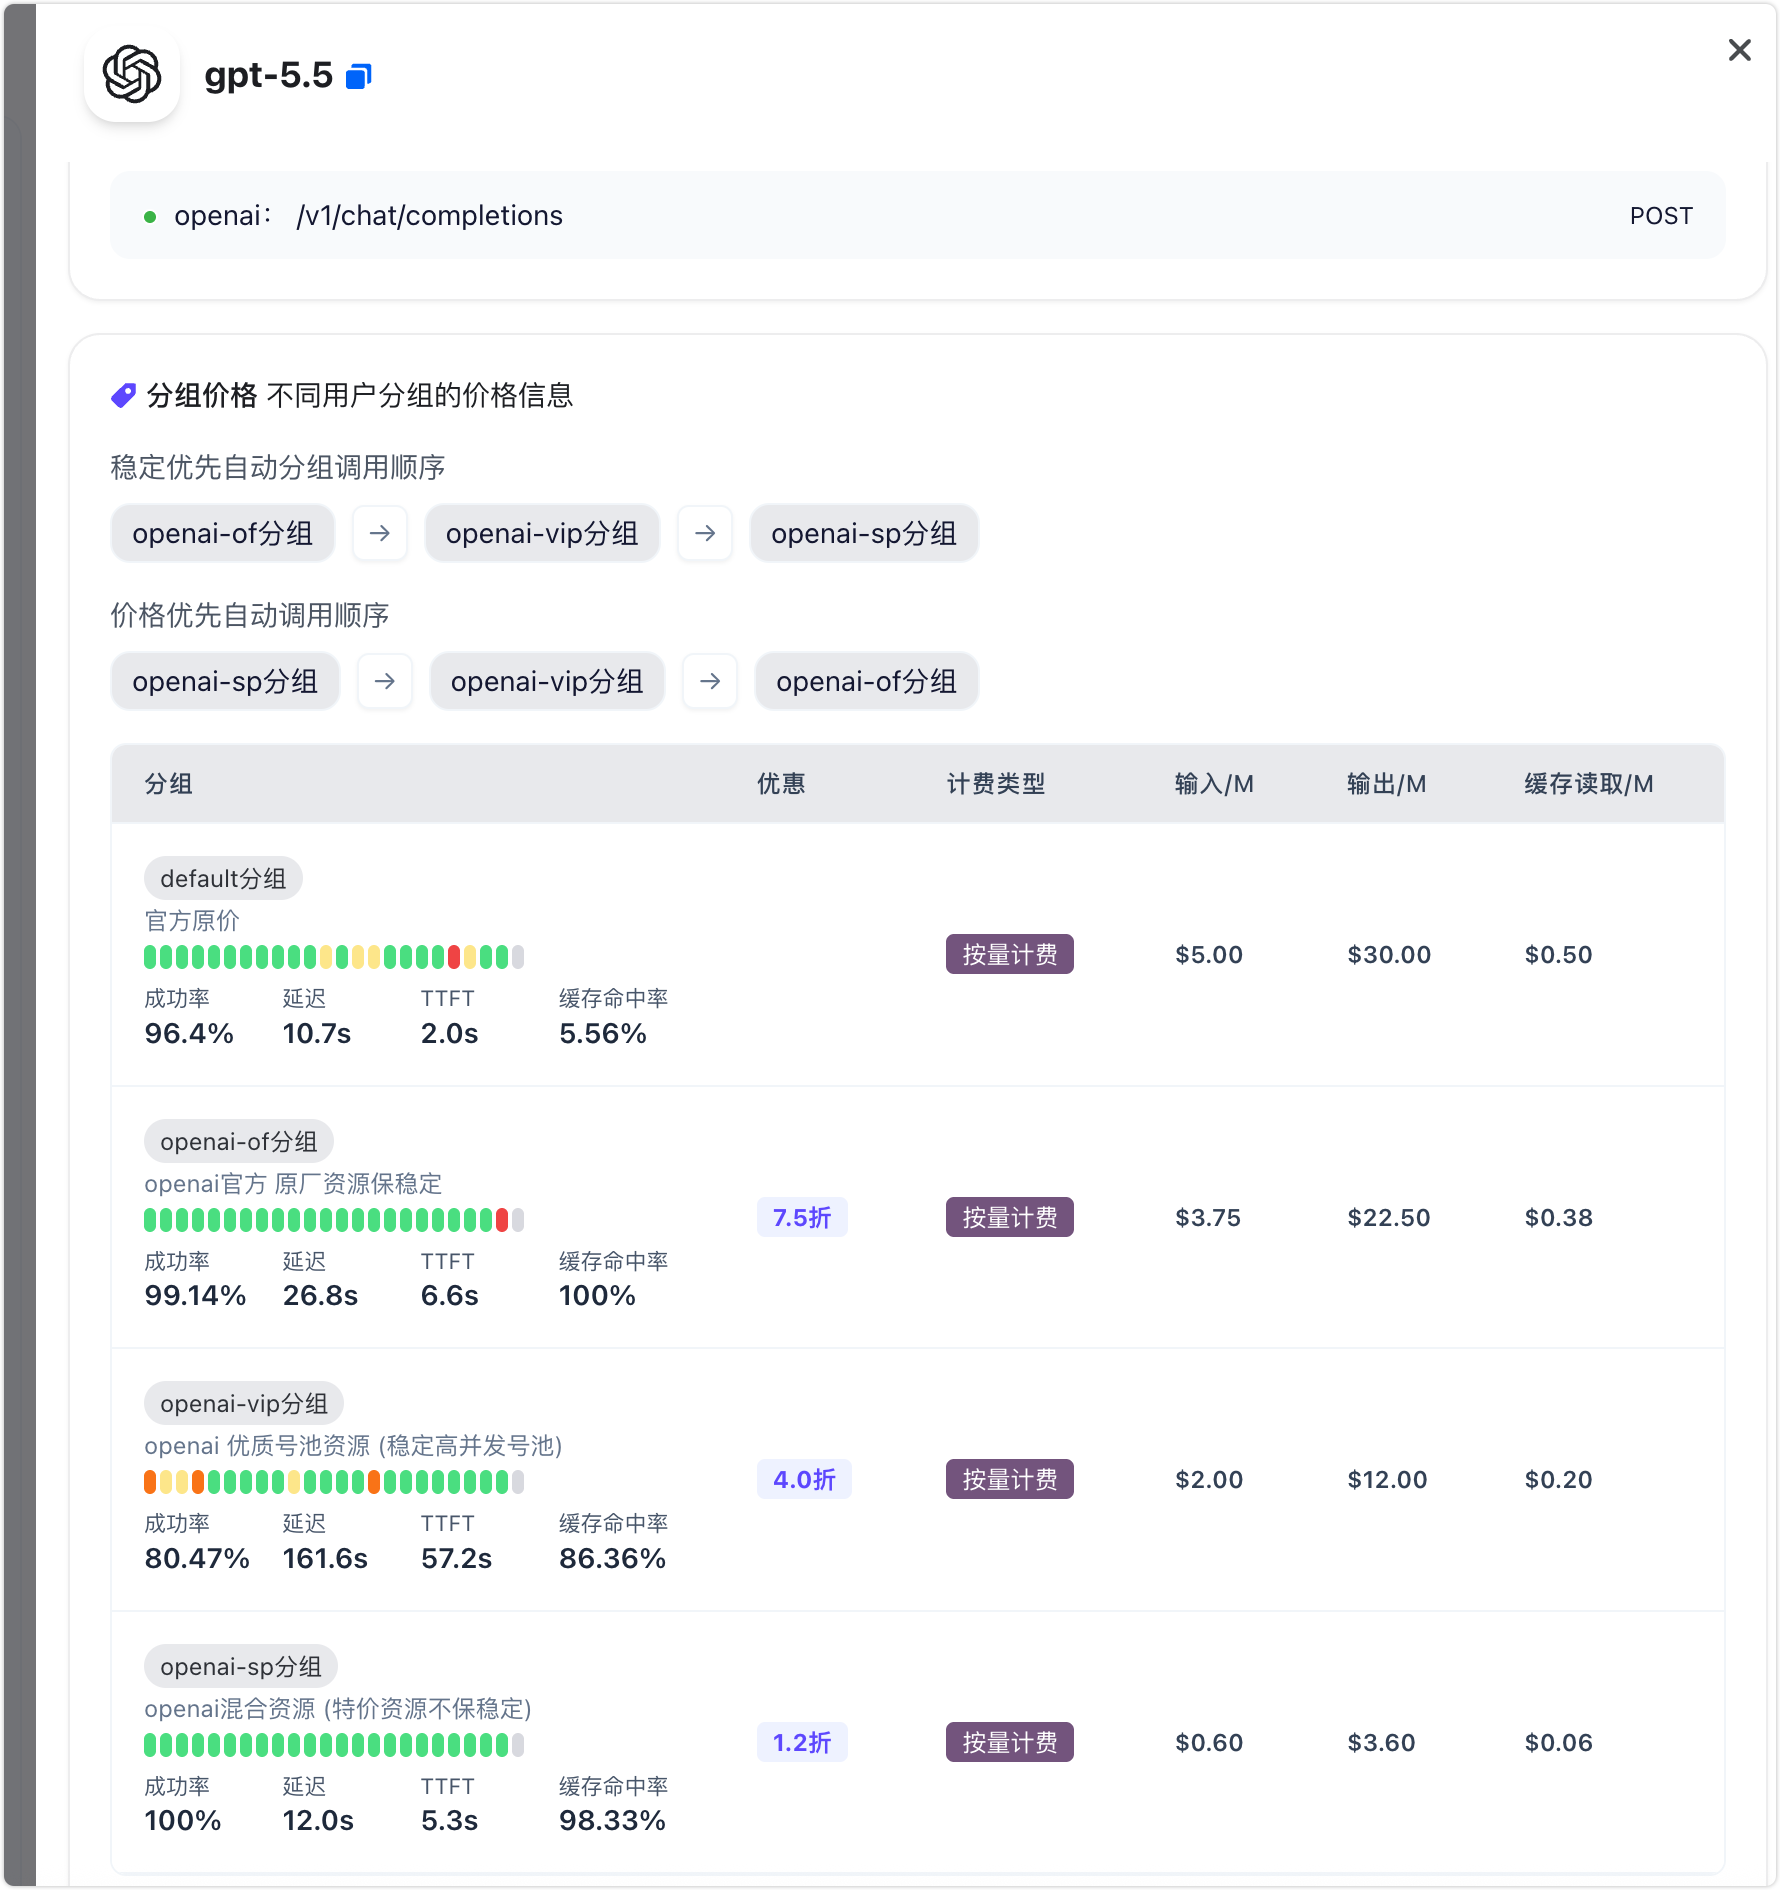Click the 5.56% cache hit rate value
Image resolution: width=1780 pixels, height=1890 pixels.
tap(603, 1034)
